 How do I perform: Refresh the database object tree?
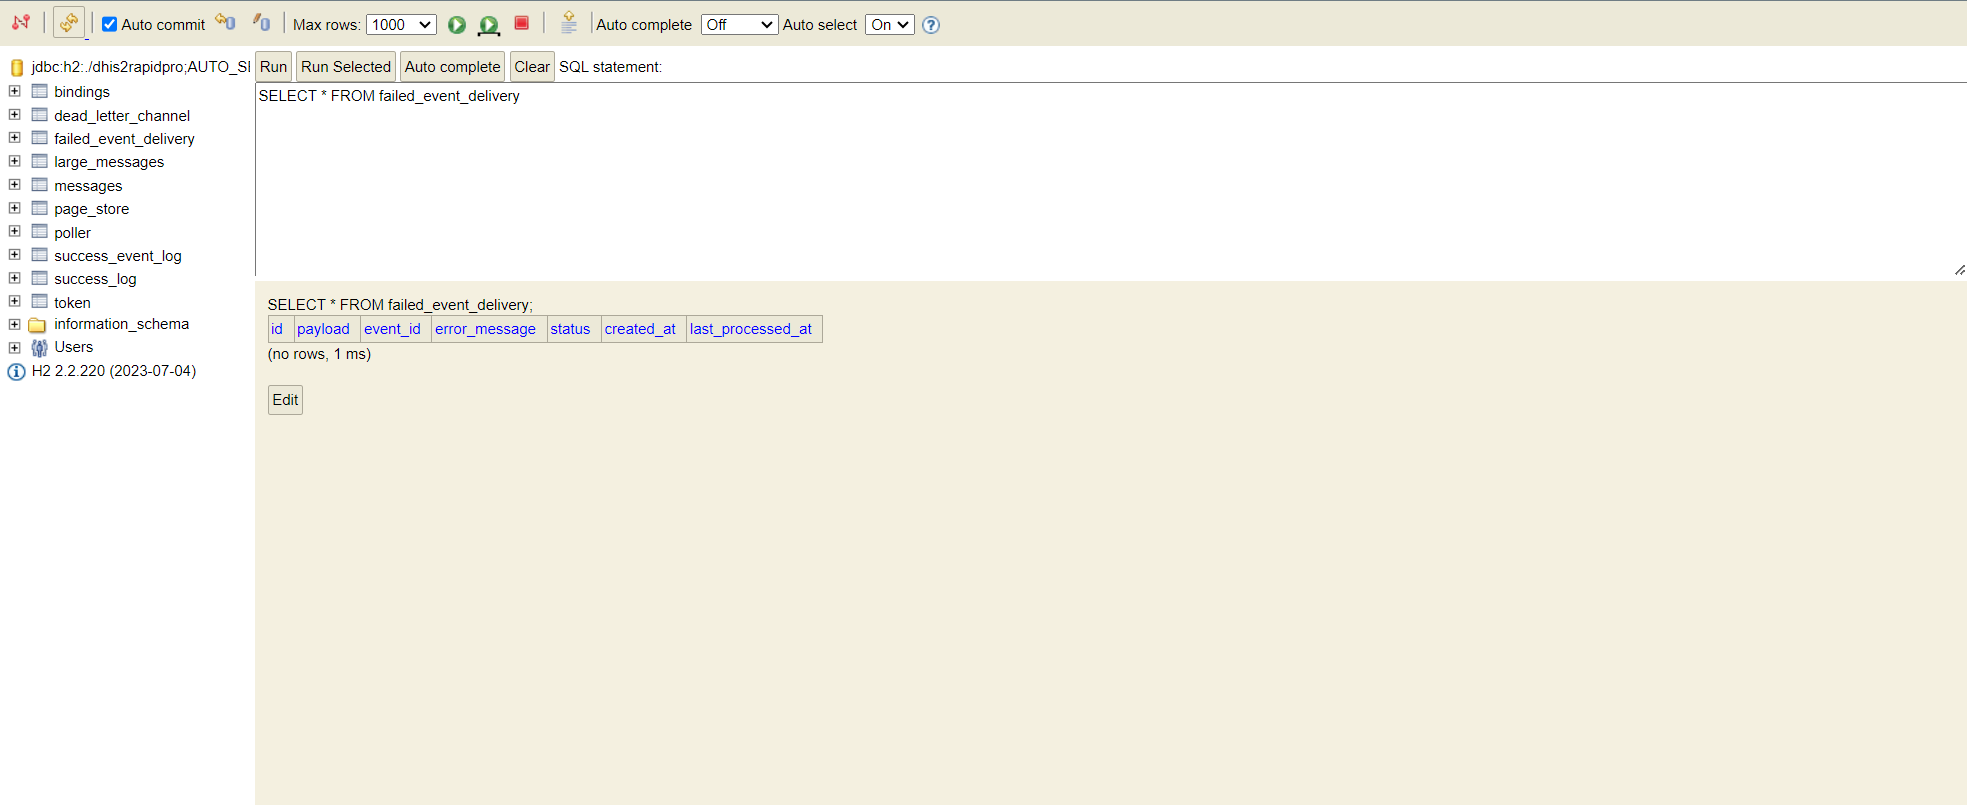pyautogui.click(x=68, y=23)
